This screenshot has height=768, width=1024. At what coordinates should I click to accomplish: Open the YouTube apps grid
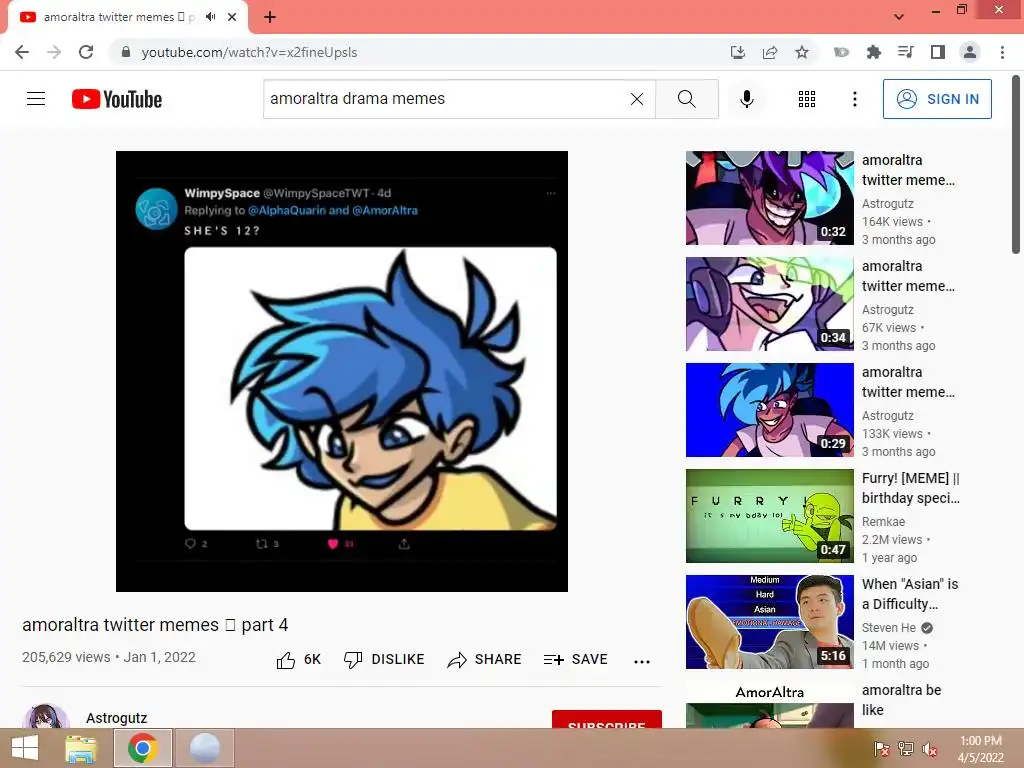[x=807, y=99]
